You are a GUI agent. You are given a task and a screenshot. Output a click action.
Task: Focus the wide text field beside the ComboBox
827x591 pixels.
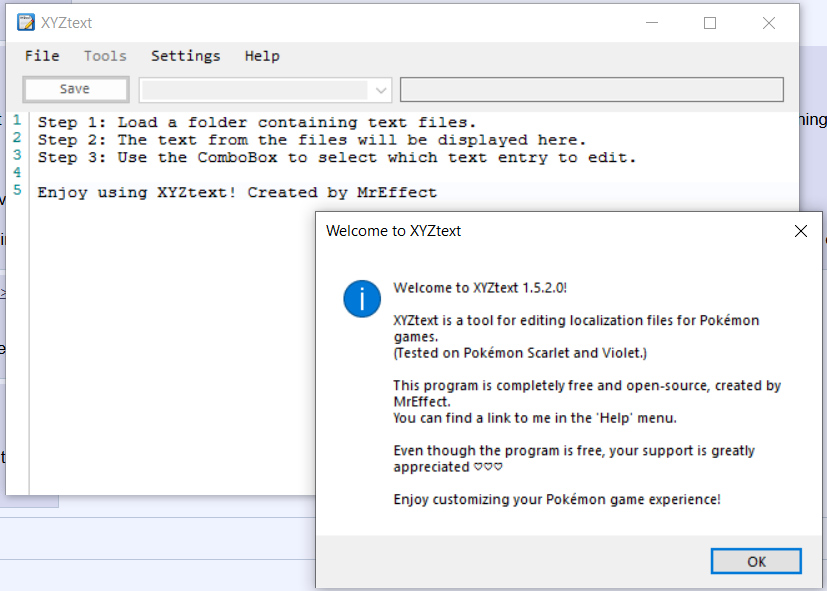pyautogui.click(x=591, y=90)
